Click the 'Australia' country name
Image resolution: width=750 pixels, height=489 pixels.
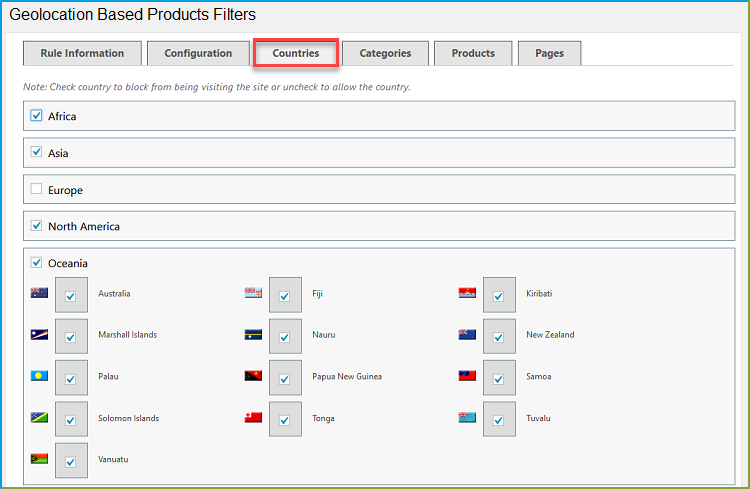pyautogui.click(x=114, y=293)
